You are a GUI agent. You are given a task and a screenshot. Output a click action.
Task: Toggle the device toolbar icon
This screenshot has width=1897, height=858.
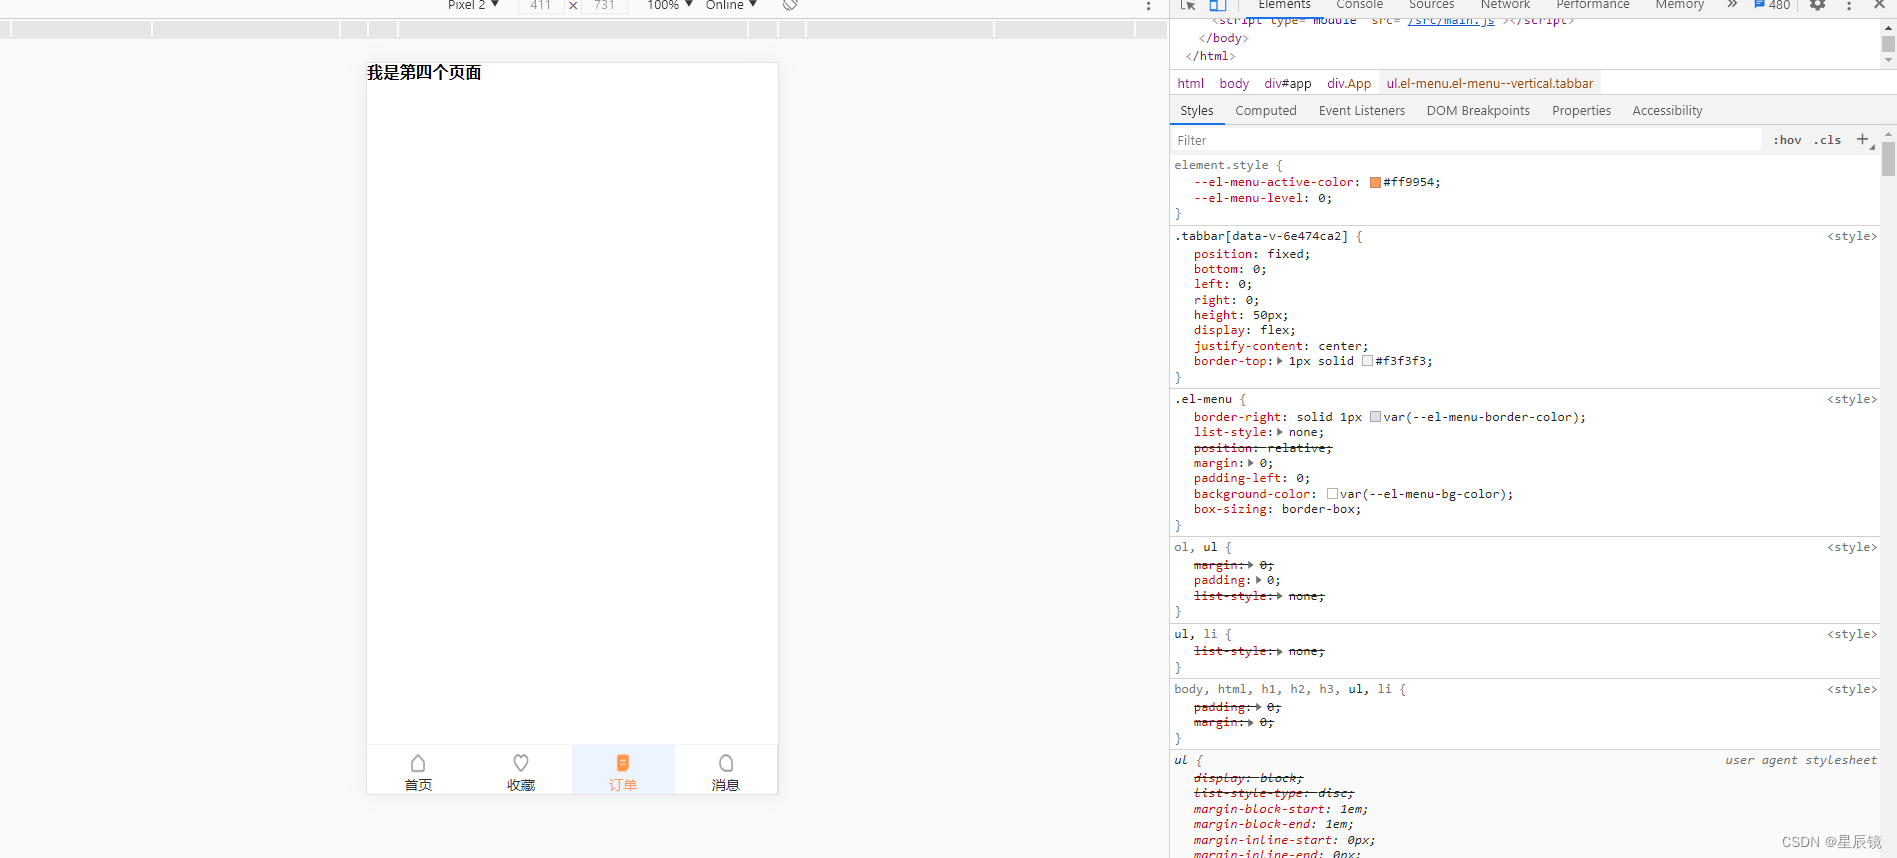[1217, 5]
